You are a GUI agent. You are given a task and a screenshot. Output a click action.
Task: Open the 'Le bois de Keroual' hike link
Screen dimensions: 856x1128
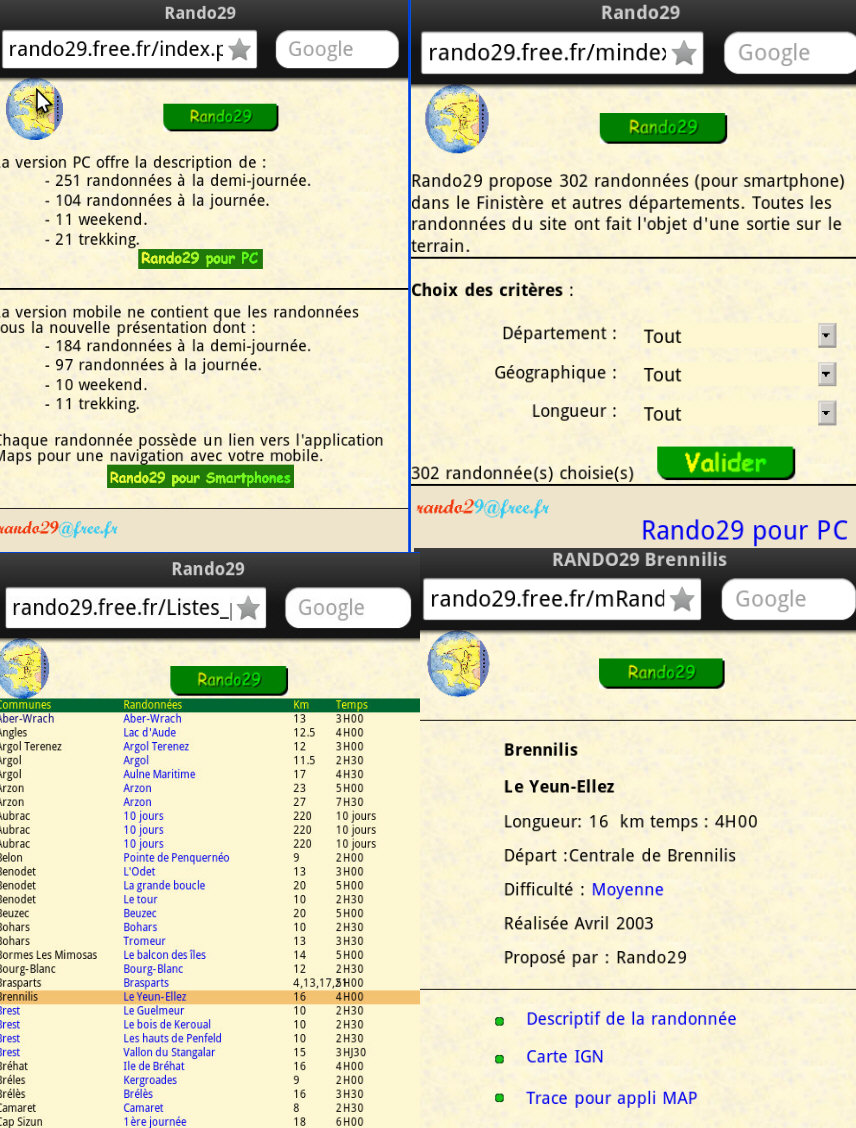[167, 1024]
